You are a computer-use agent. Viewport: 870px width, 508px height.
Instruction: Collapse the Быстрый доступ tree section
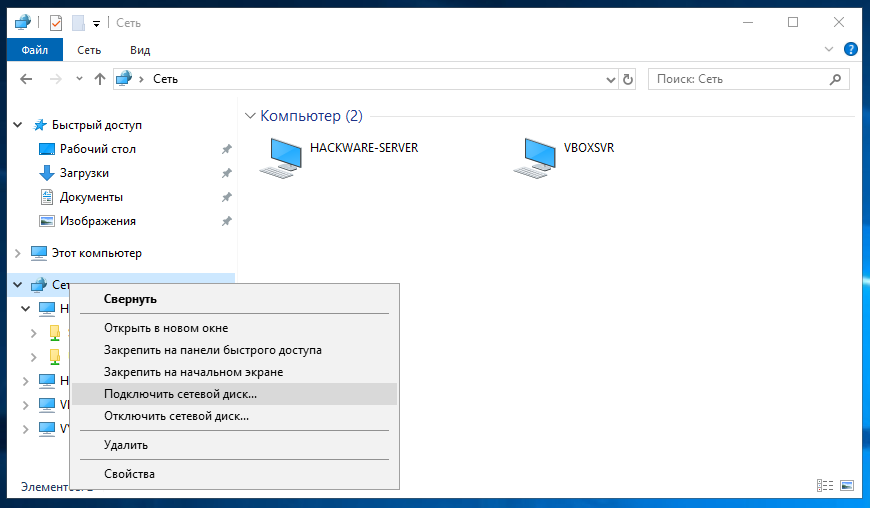[17, 125]
